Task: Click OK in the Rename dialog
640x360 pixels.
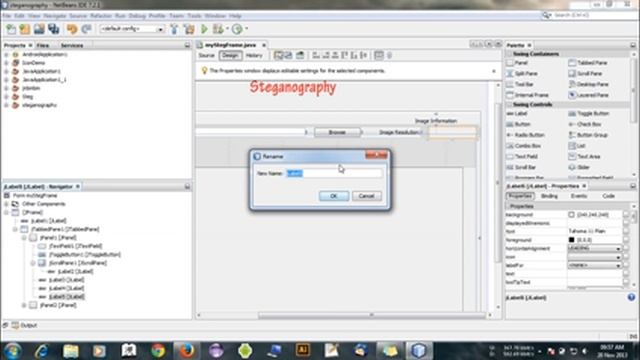Action: point(334,196)
